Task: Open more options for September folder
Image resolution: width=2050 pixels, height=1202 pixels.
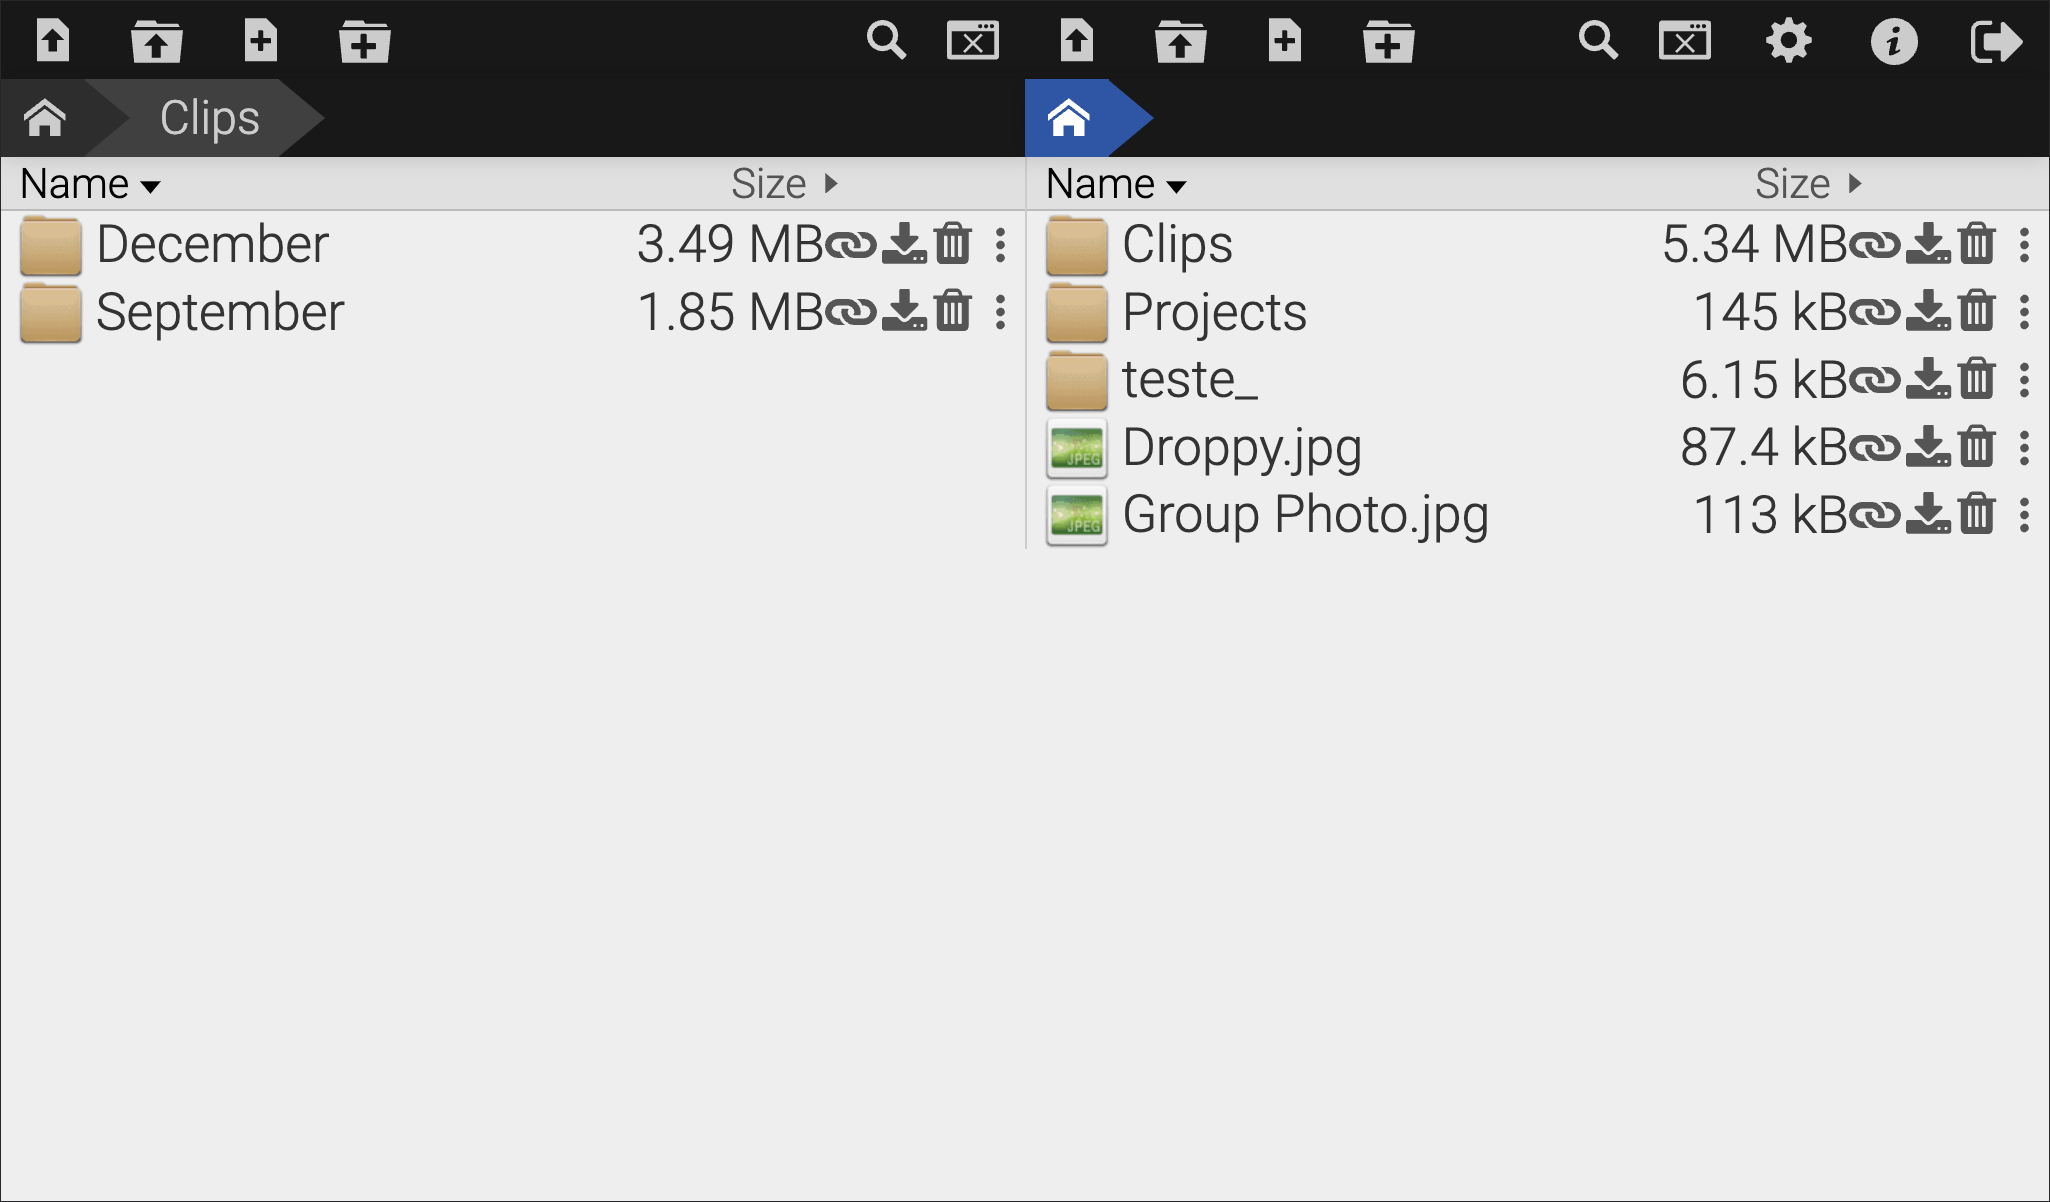Action: click(x=1000, y=312)
